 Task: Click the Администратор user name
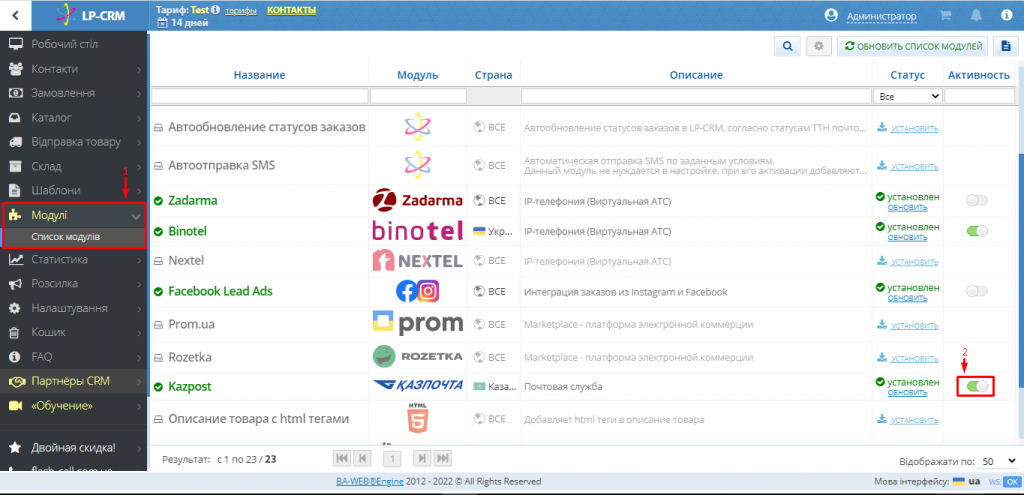(881, 16)
